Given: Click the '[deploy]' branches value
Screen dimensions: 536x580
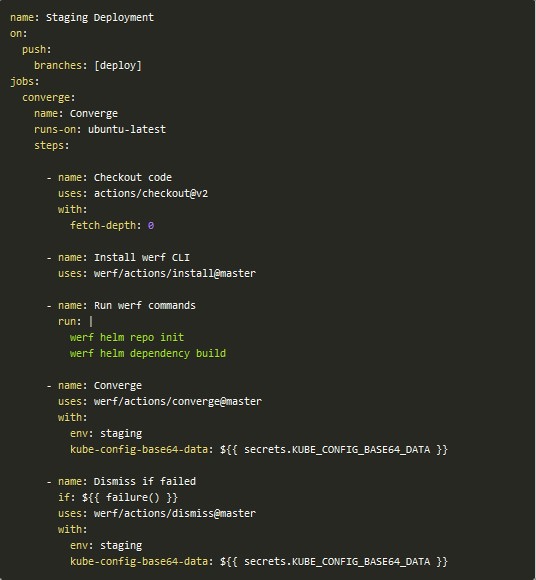Looking at the screenshot, I should tap(118, 65).
